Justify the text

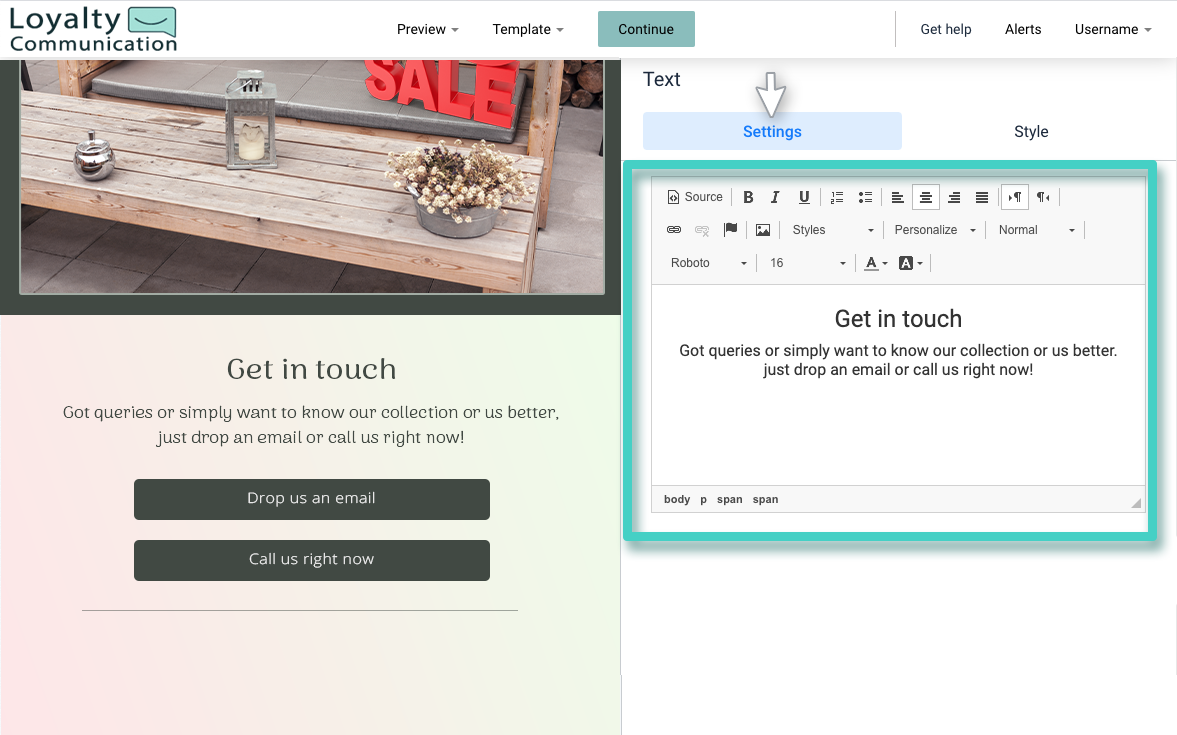[982, 197]
